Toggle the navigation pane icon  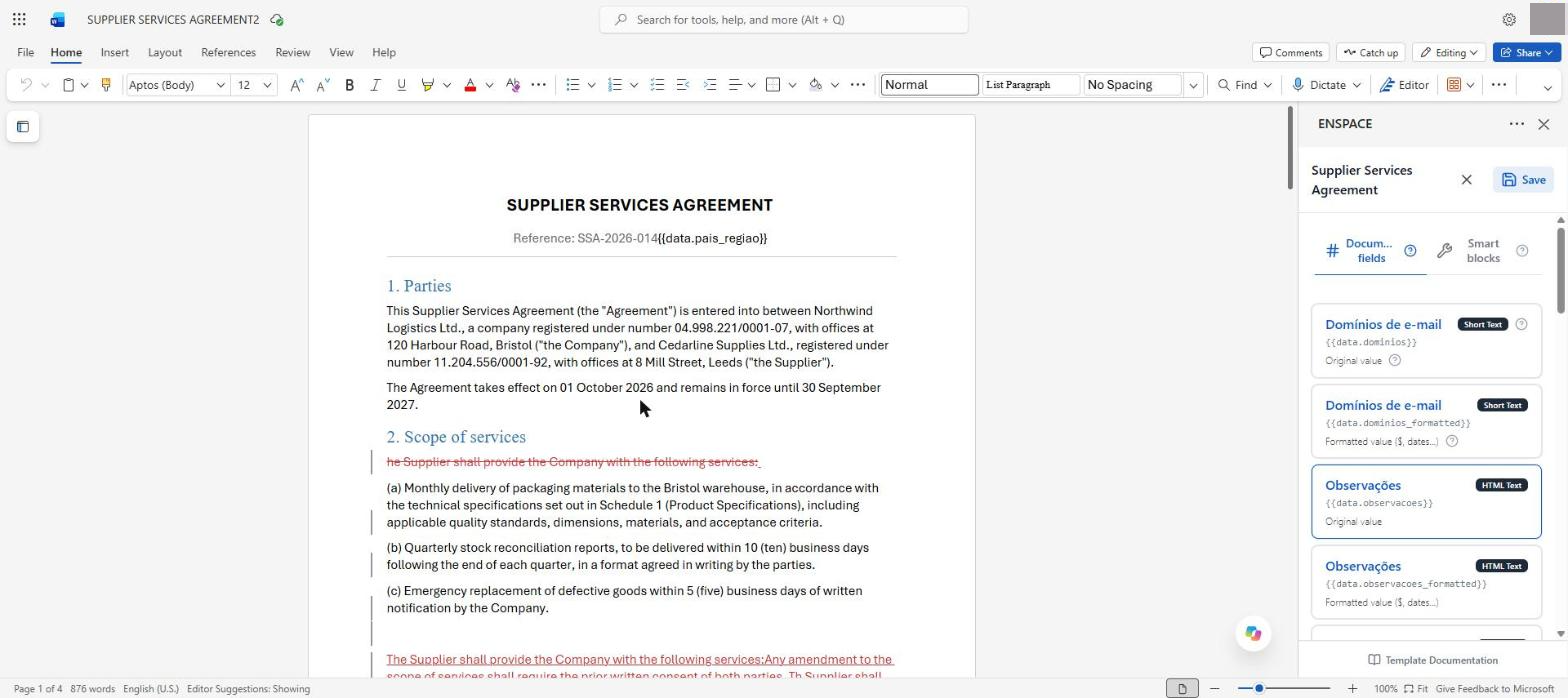coord(23,127)
